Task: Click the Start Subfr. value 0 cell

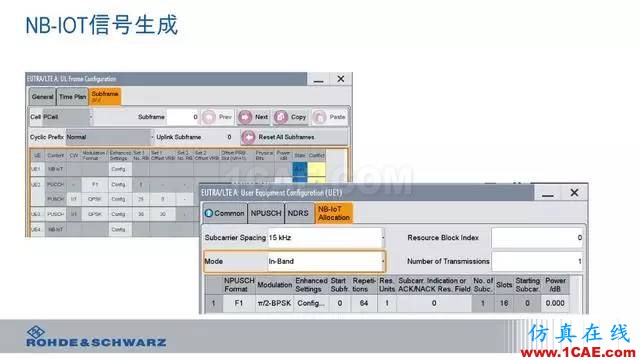Action: pos(340,303)
